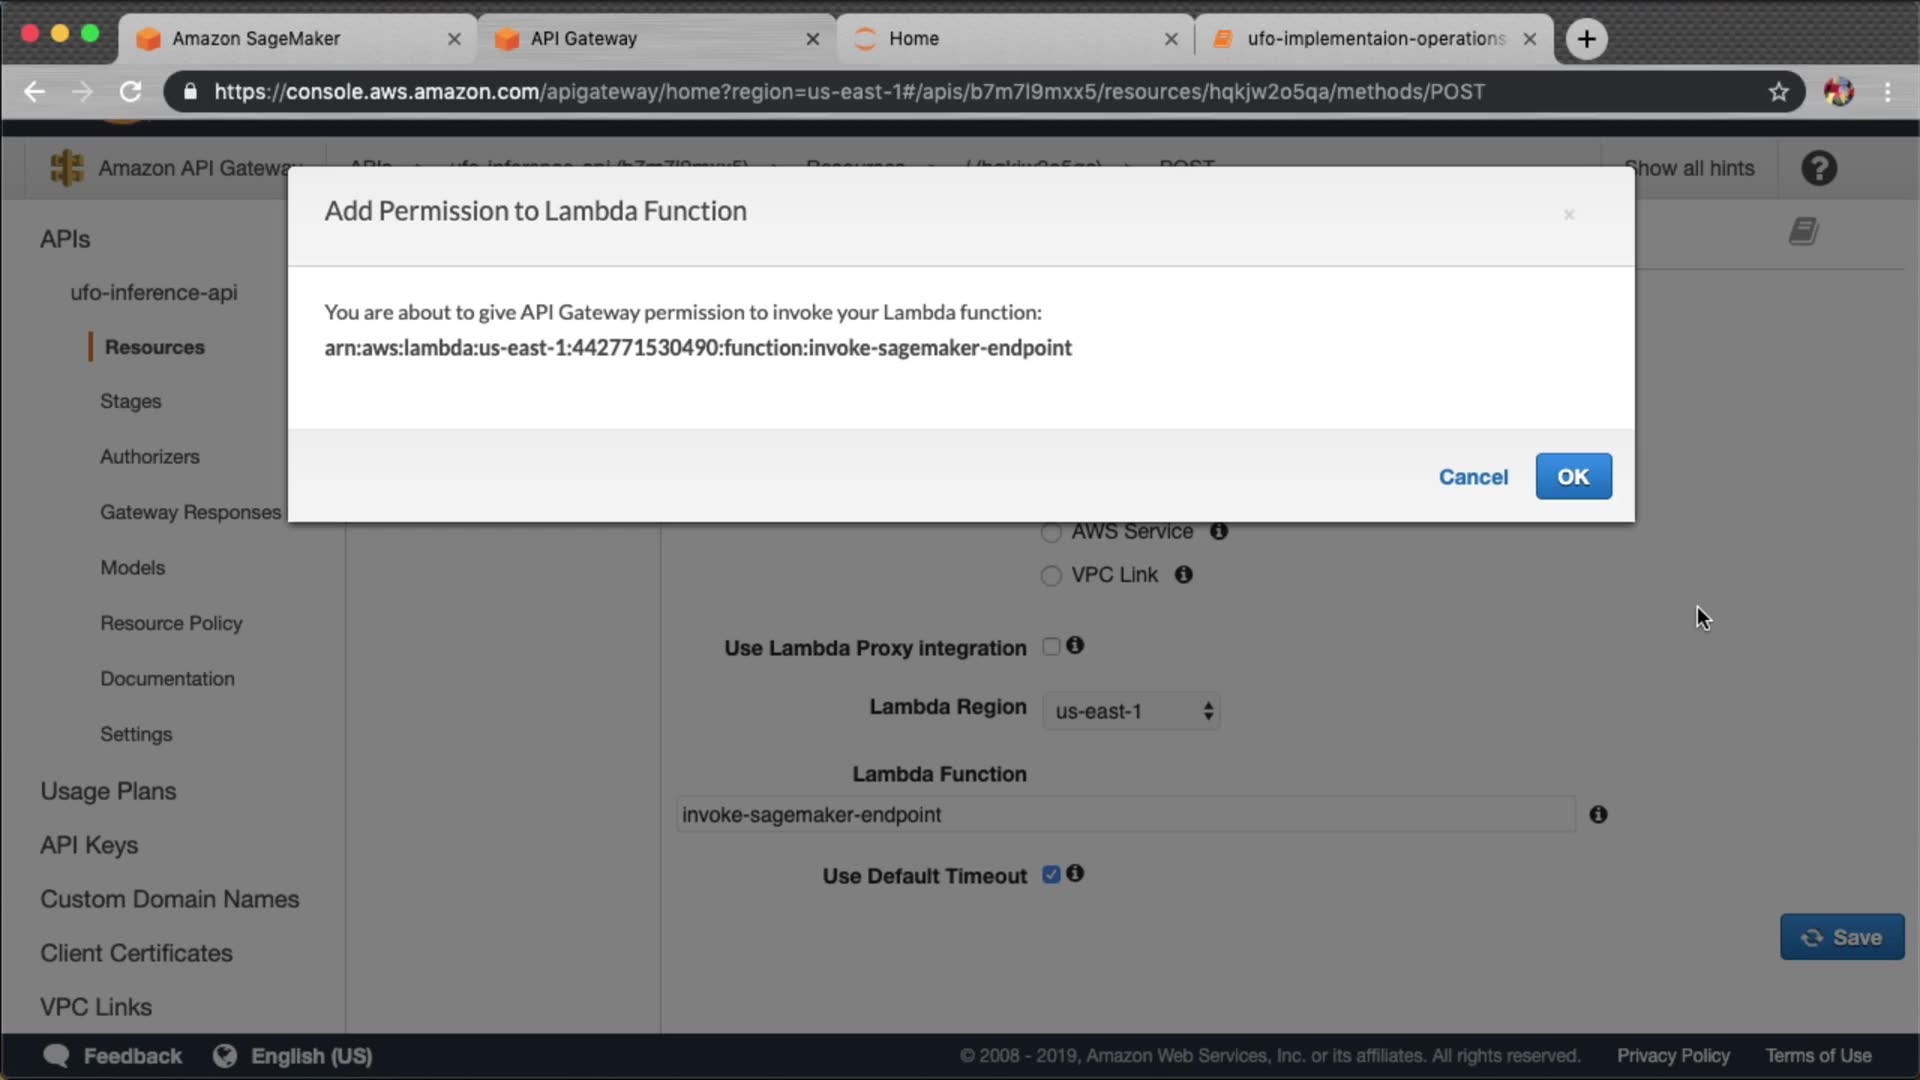Select the VPC Link radio button
The height and width of the screenshot is (1080, 1920).
[1050, 575]
